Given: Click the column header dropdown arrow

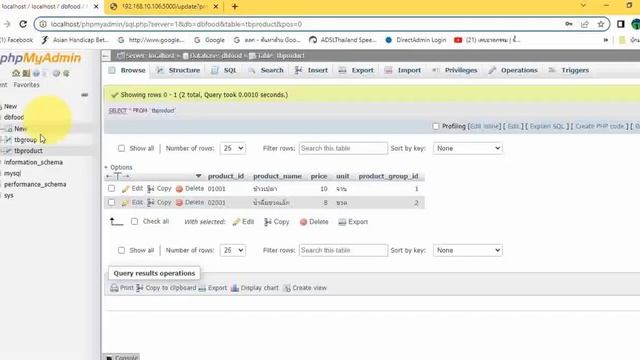Looking at the screenshot, I should click(198, 176).
